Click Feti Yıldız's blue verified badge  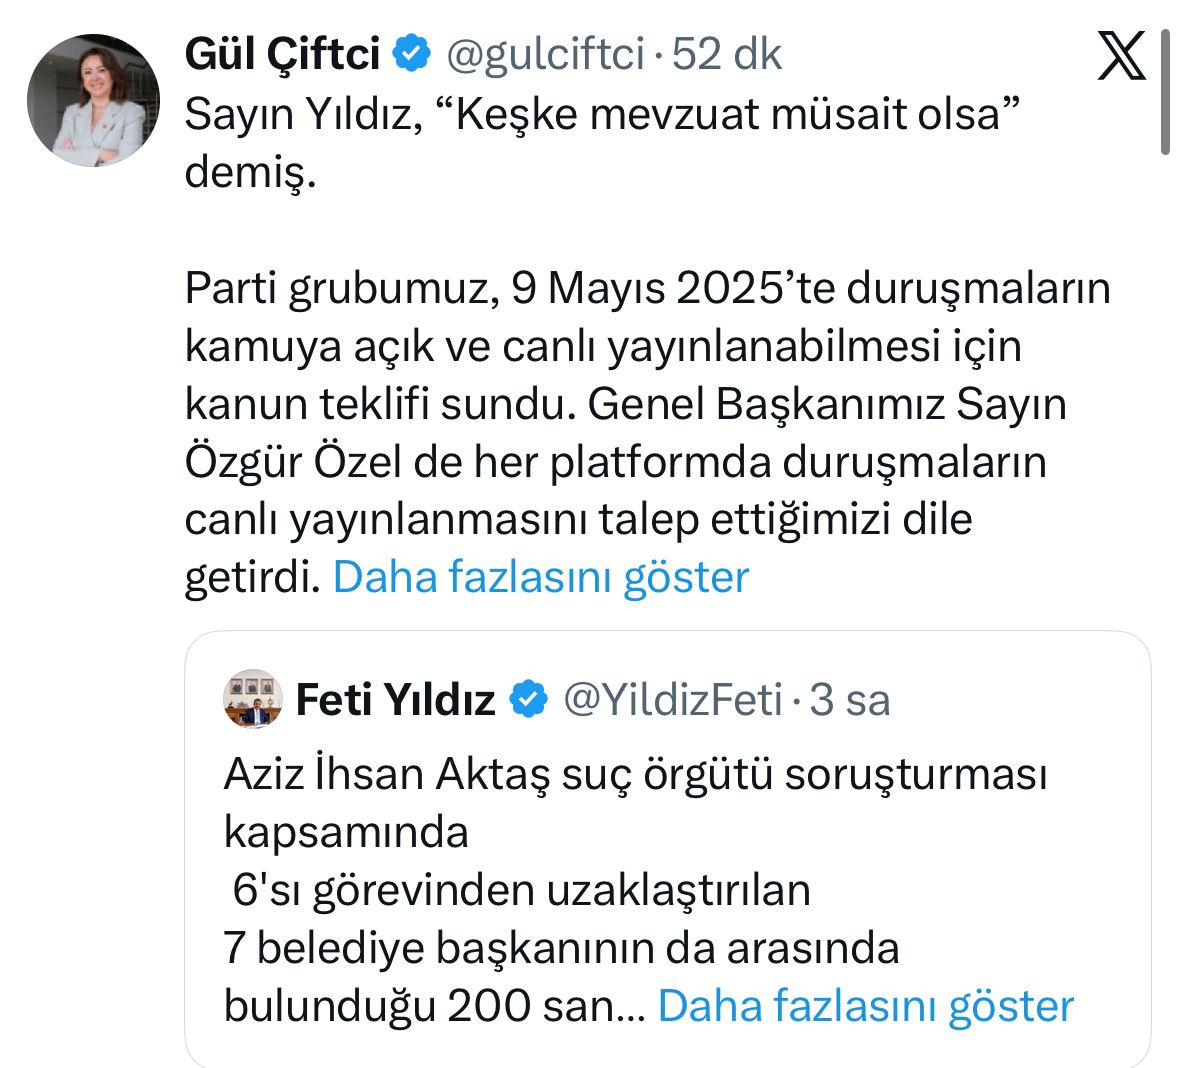click(530, 699)
